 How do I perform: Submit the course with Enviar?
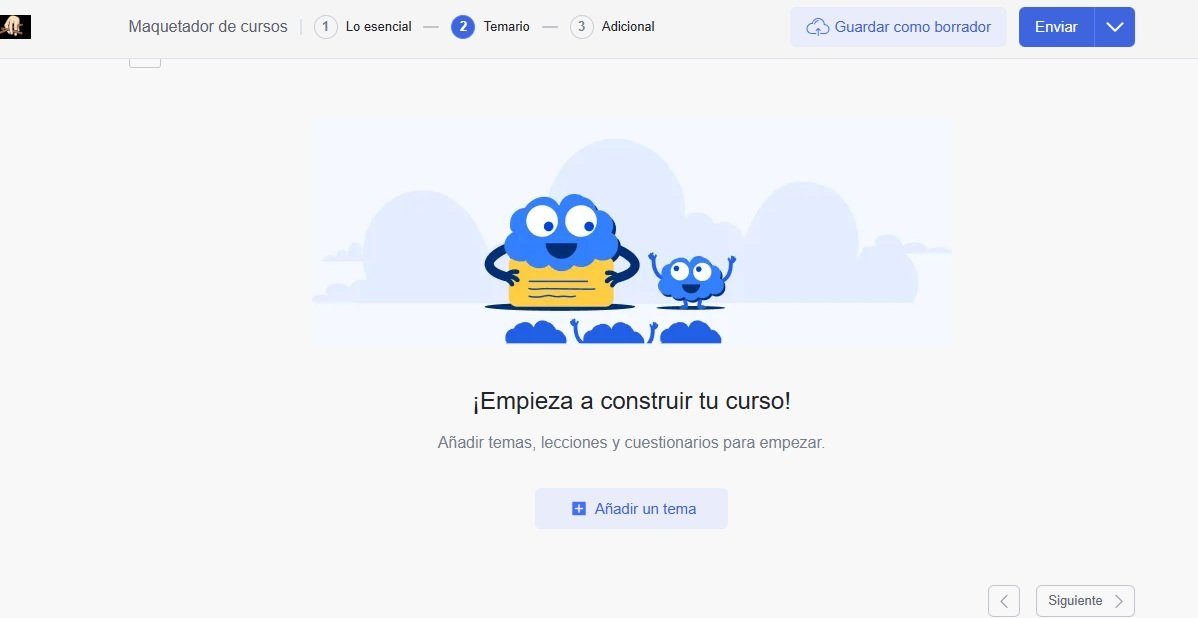(x=1057, y=27)
